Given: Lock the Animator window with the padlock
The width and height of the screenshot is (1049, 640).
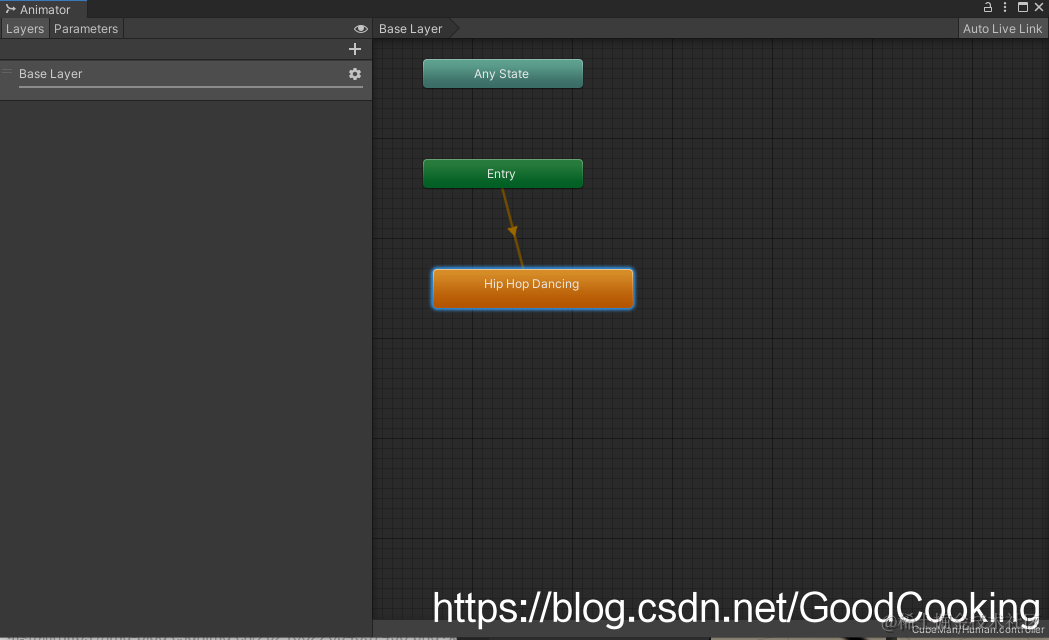Looking at the screenshot, I should pos(987,7).
